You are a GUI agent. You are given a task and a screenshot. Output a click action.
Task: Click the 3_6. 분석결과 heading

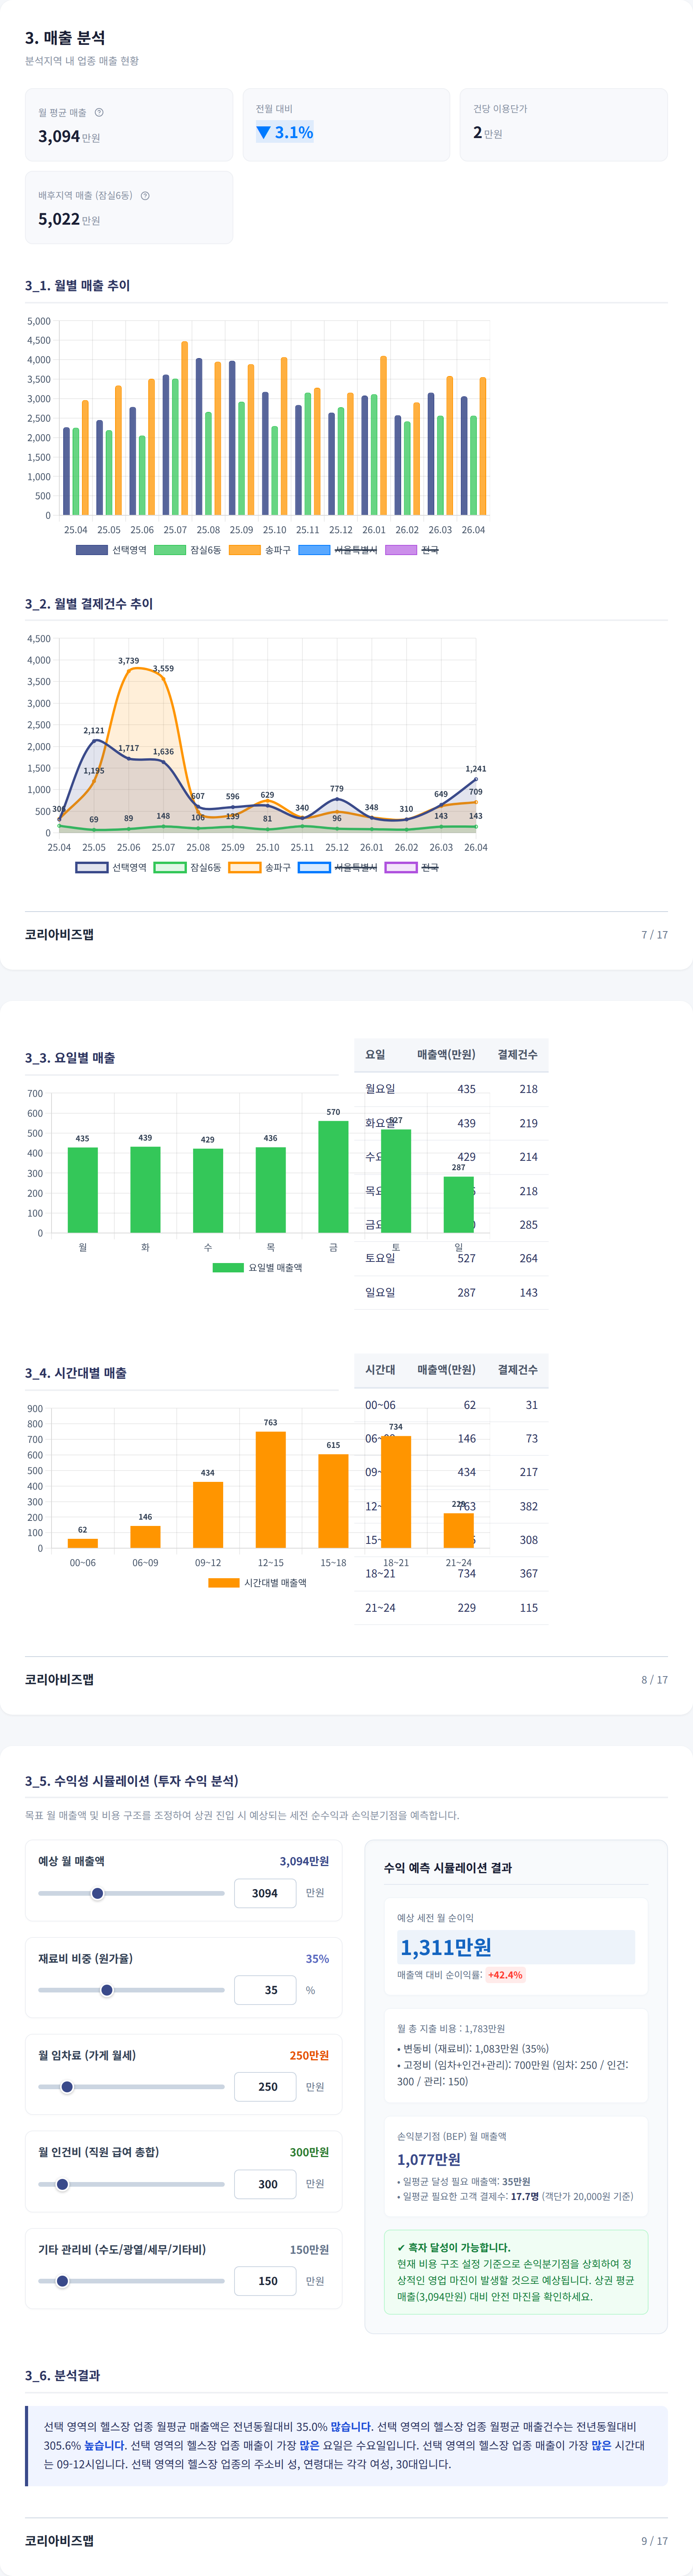[x=62, y=2375]
